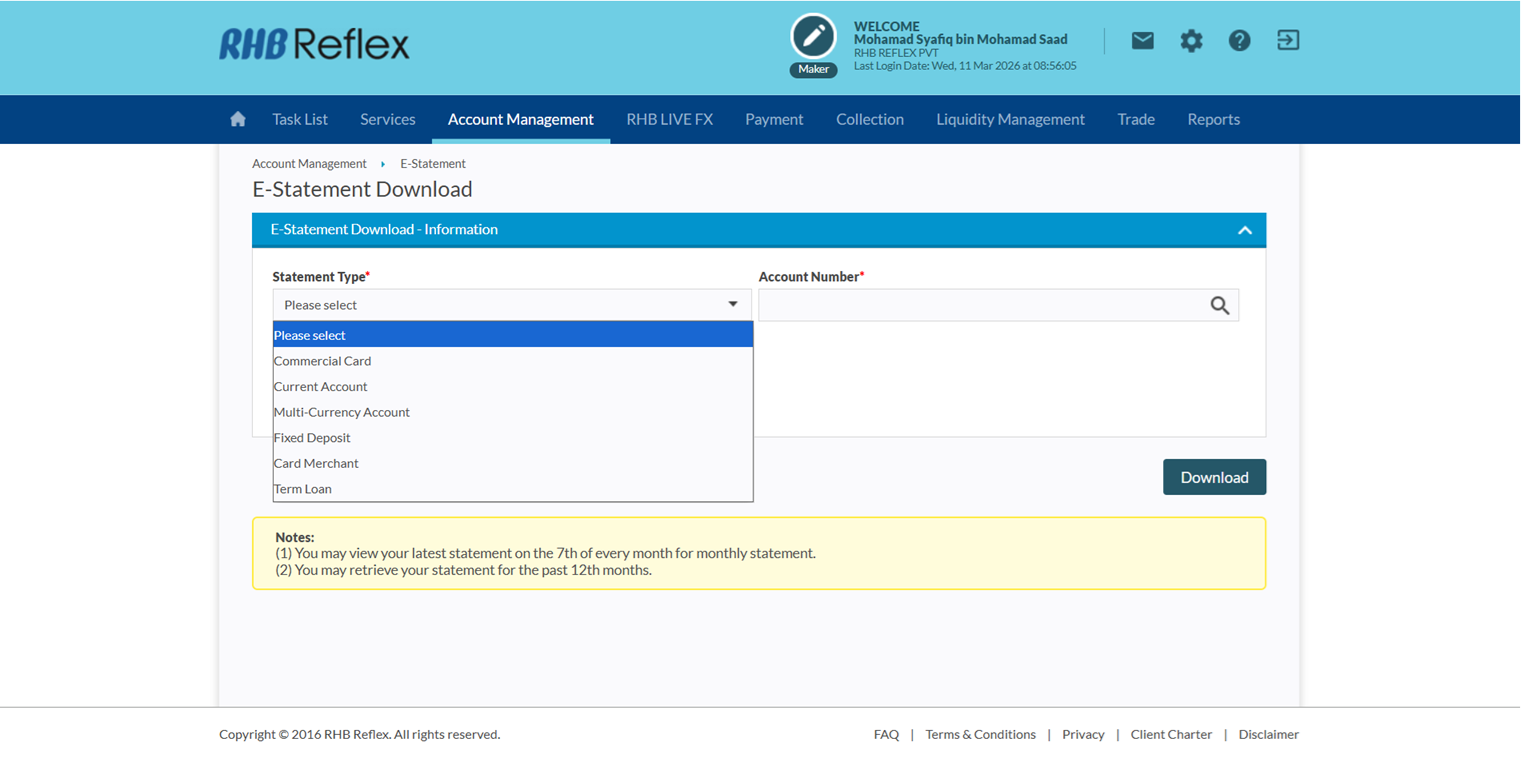Open the mail inbox envelope icon
The image size is (1523, 779).
1142,41
